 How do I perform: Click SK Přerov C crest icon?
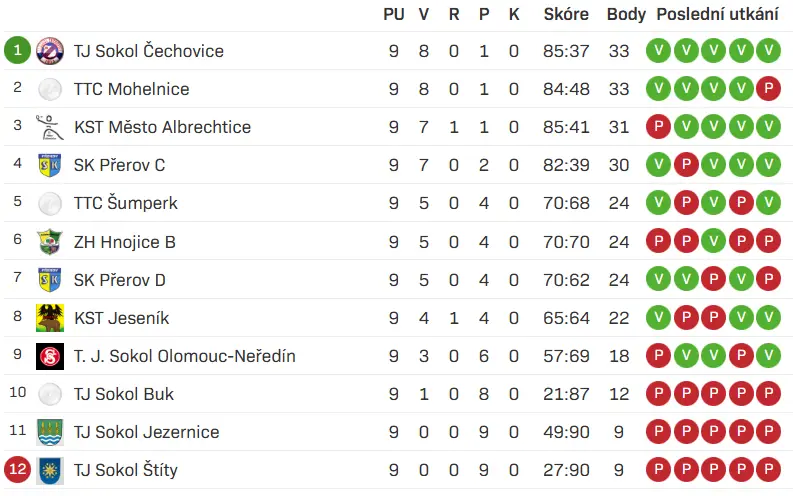click(x=50, y=165)
